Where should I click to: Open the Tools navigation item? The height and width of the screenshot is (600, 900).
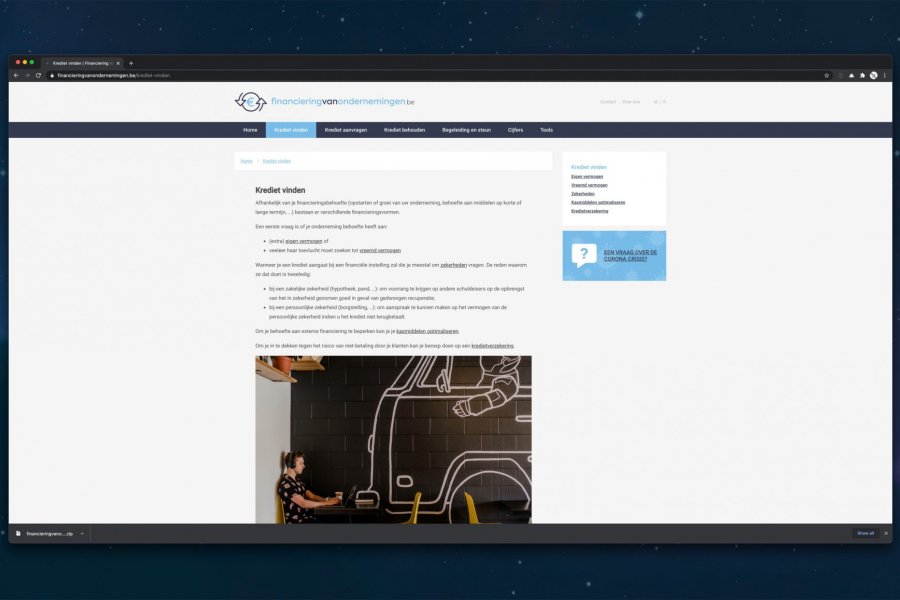click(x=546, y=130)
